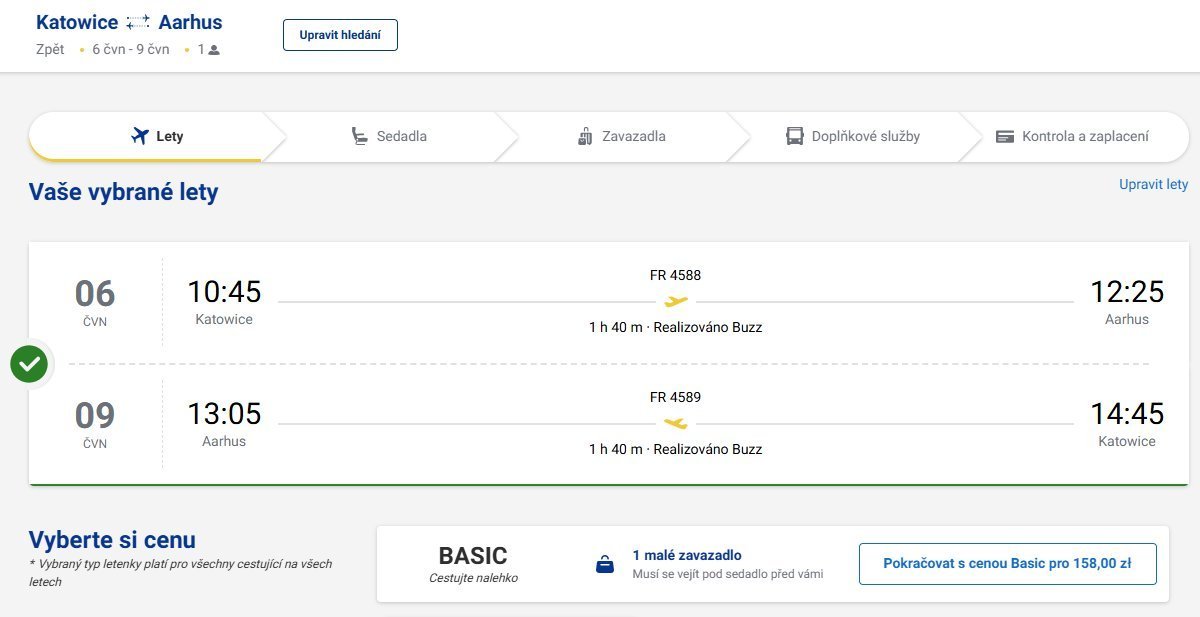Click the round-trip arrows icon between cities
This screenshot has height=617, width=1200.
pyautogui.click(x=138, y=23)
